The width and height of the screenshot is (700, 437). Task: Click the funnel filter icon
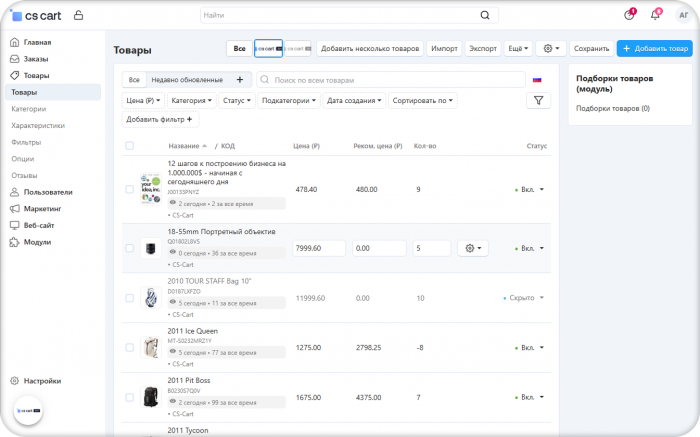coord(538,100)
